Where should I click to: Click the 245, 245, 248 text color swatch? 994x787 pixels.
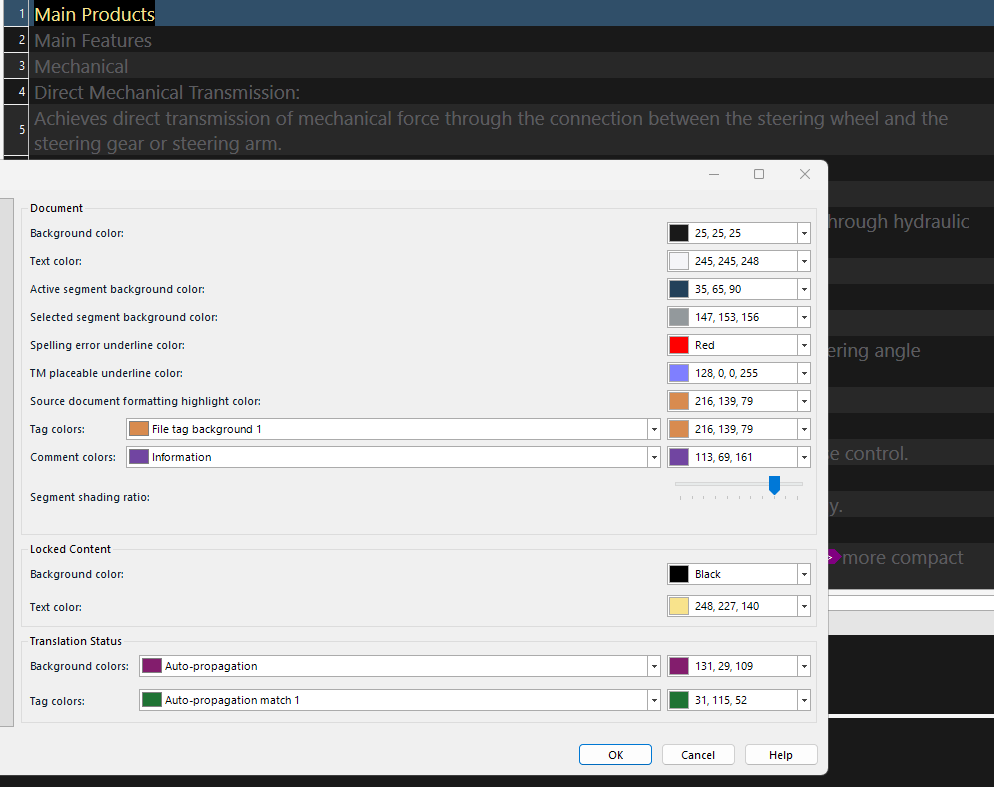[x=679, y=261]
